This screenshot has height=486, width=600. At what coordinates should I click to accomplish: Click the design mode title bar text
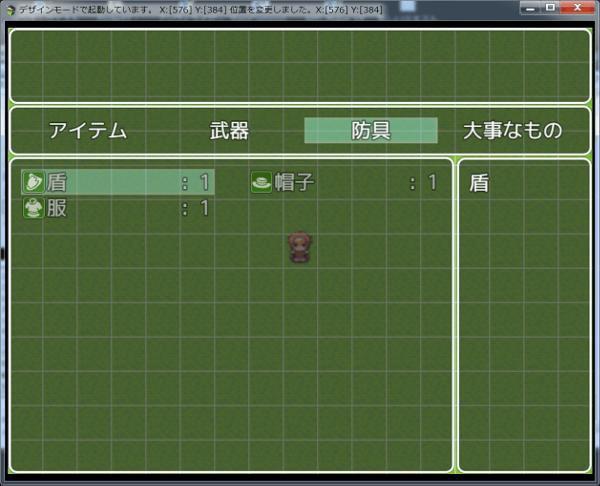click(201, 10)
